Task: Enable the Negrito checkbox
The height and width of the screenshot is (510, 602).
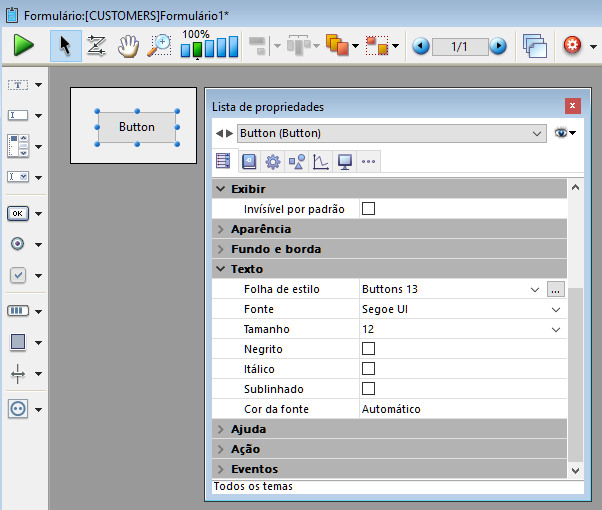Action: [368, 349]
